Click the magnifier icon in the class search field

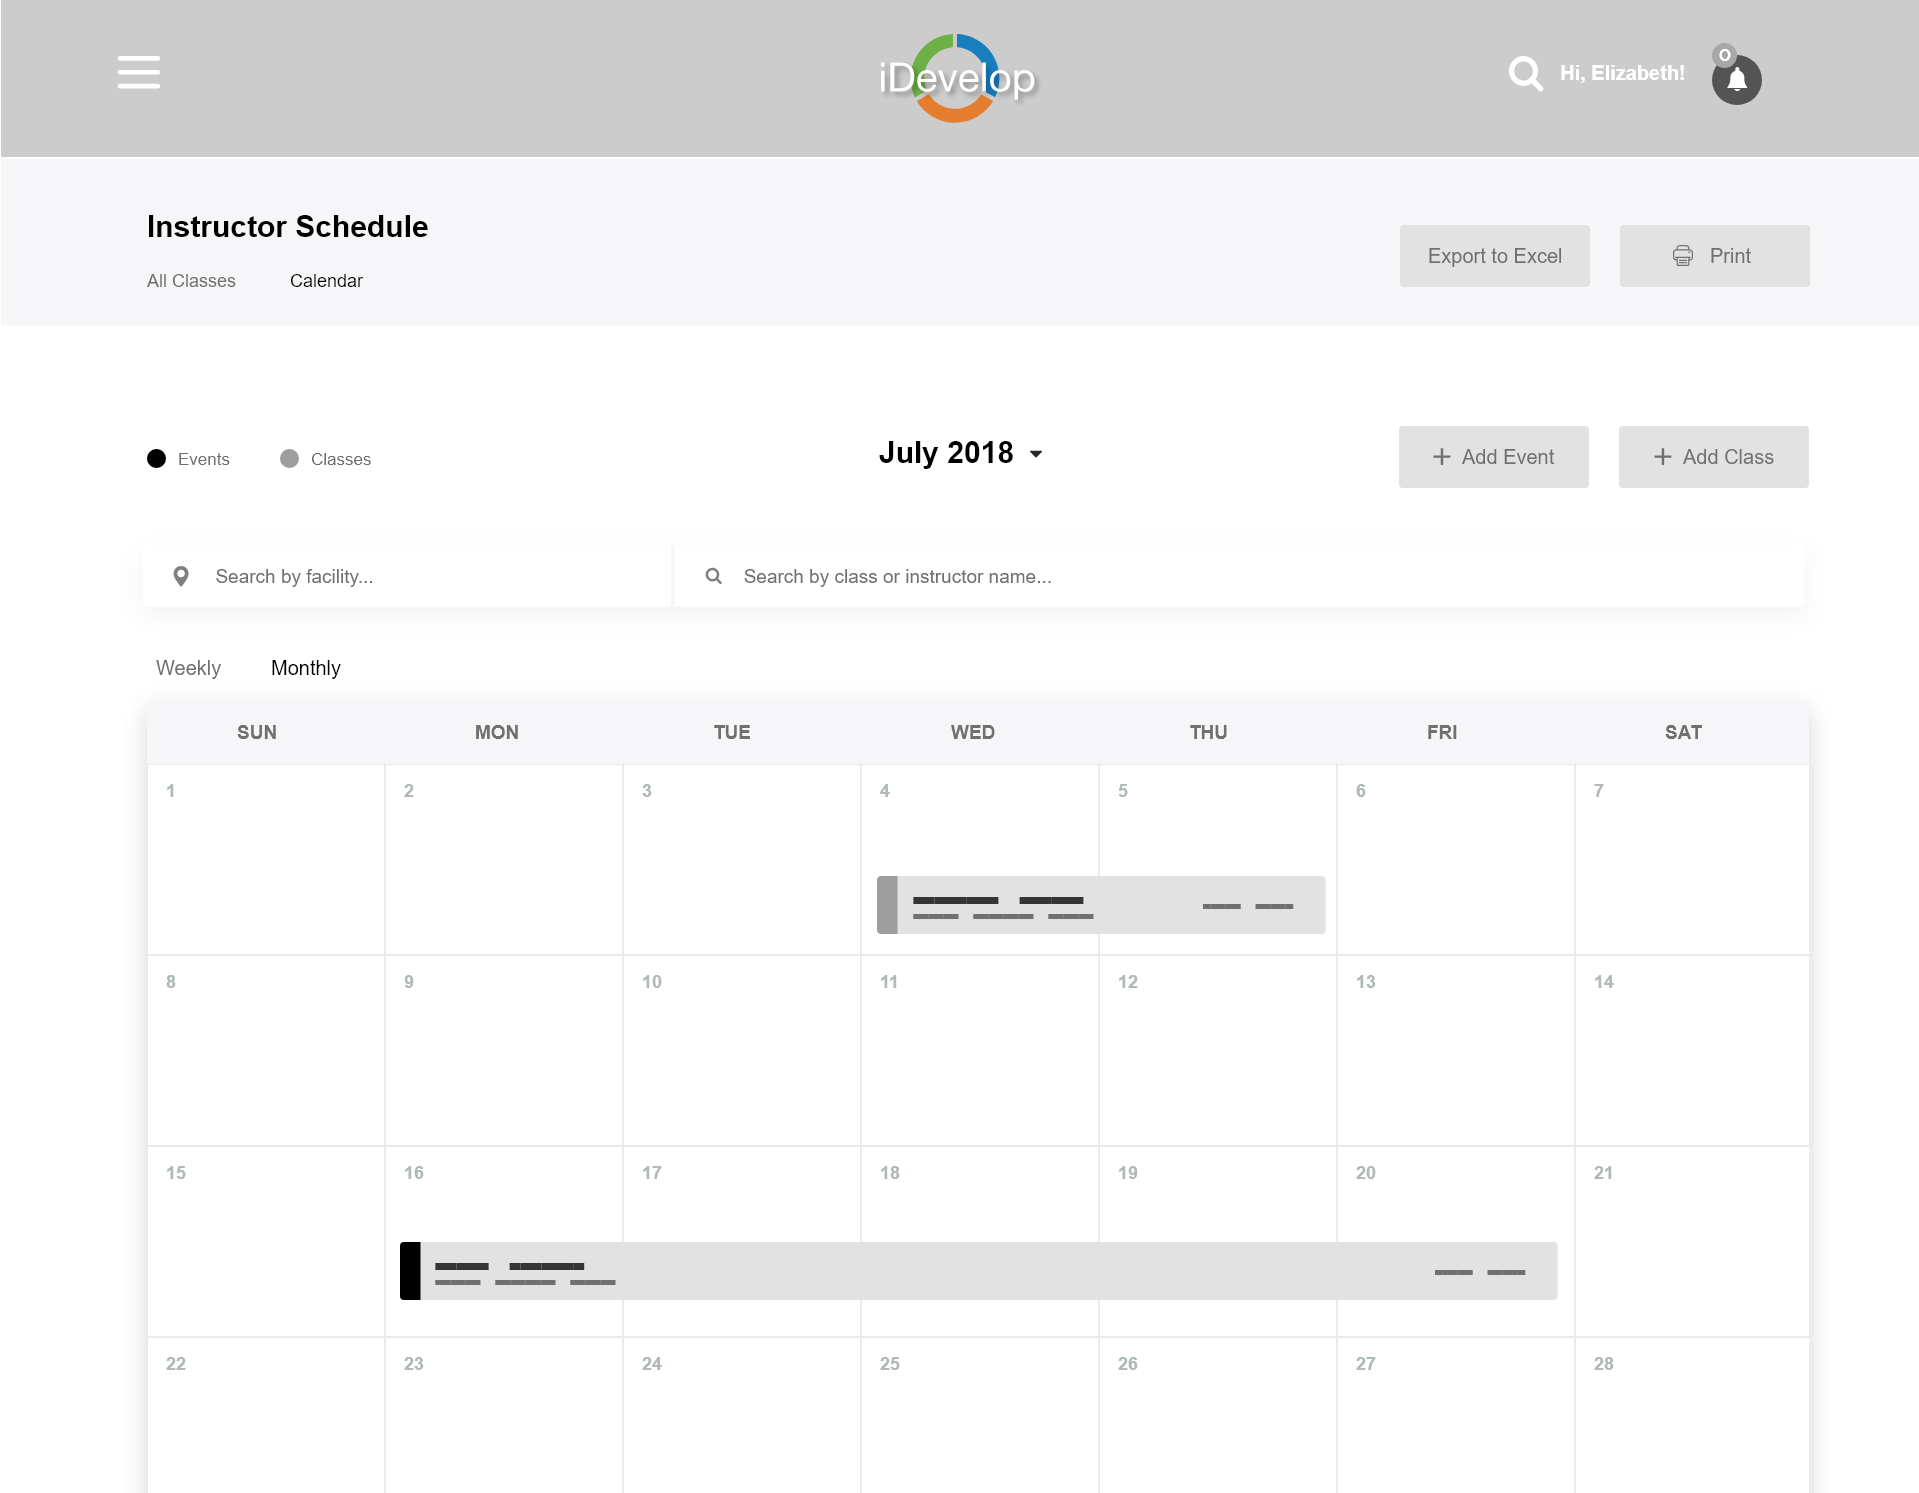pos(713,576)
